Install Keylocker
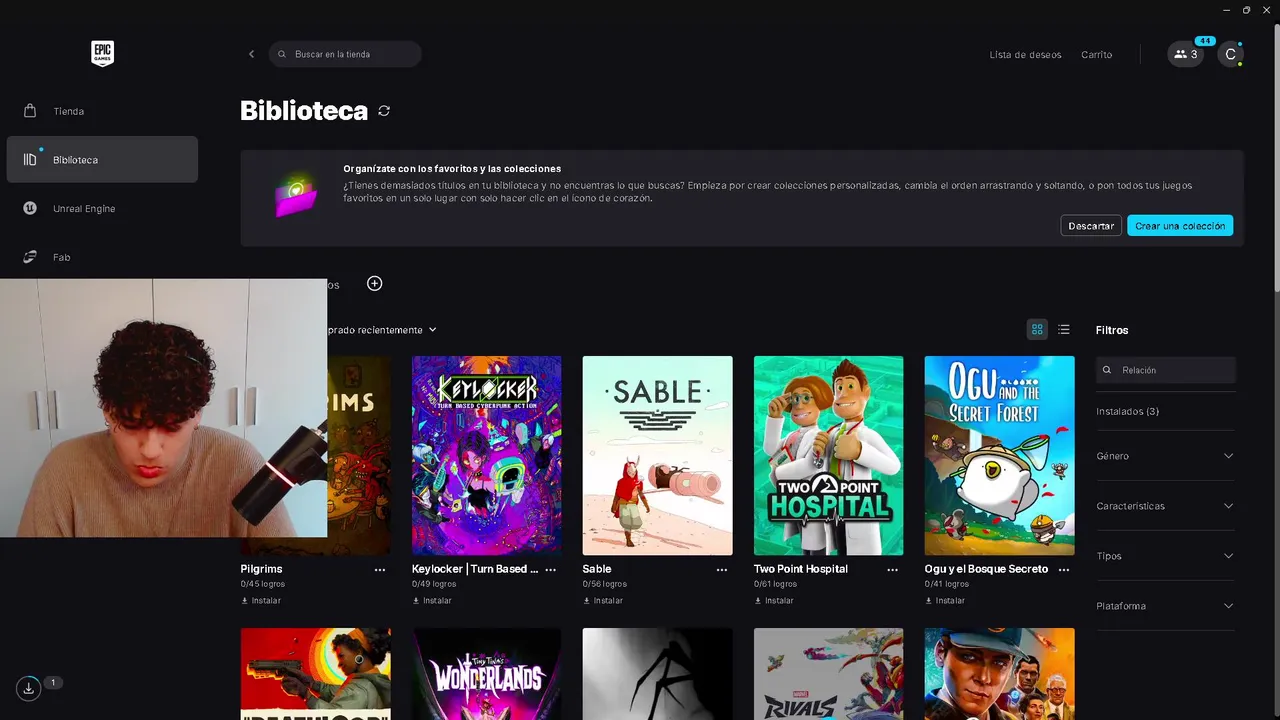This screenshot has width=1280, height=720. (x=432, y=601)
